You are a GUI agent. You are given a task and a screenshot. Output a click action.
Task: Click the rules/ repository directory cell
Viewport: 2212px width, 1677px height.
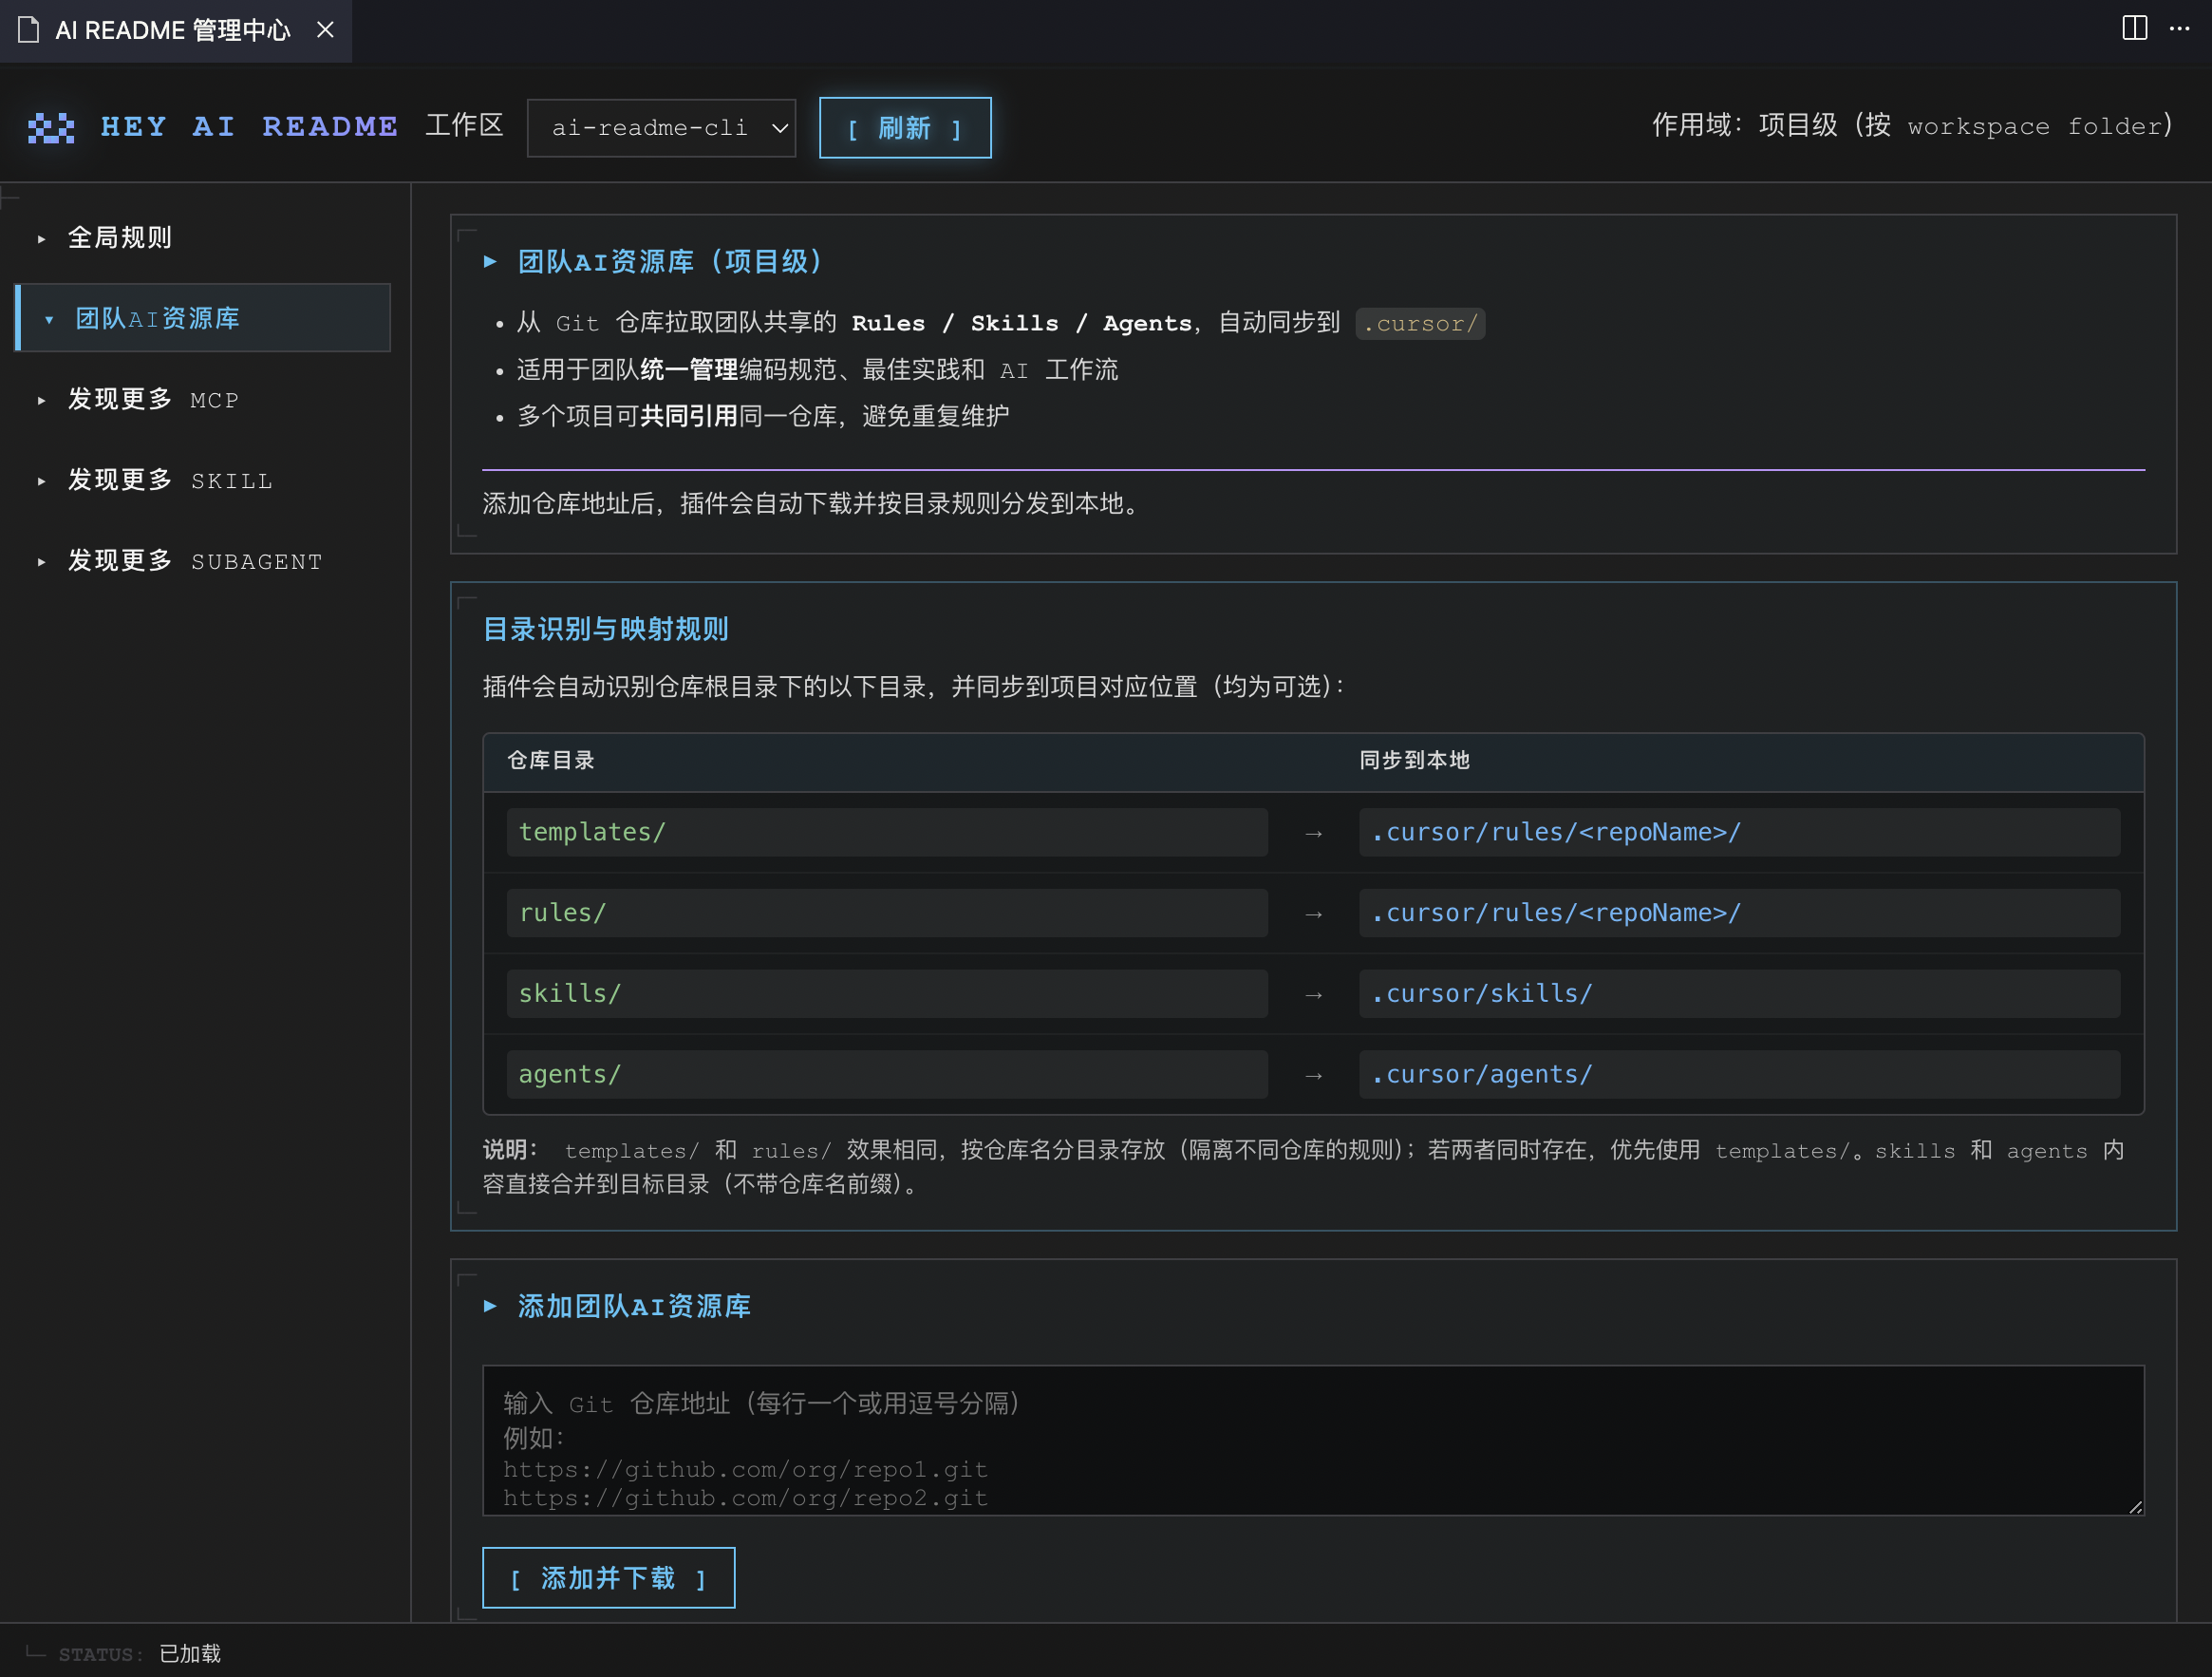[x=887, y=913]
